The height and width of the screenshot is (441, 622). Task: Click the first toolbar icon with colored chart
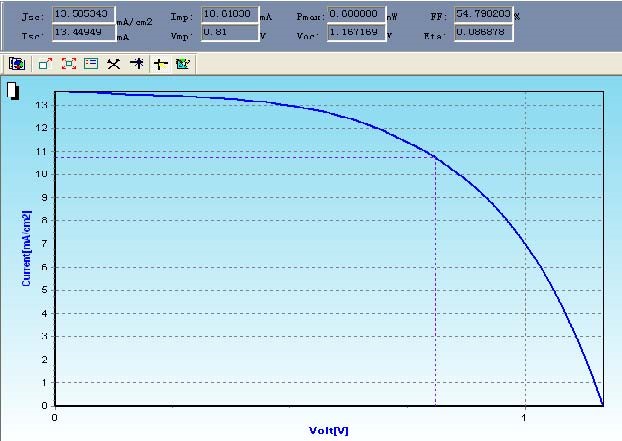tap(17, 63)
